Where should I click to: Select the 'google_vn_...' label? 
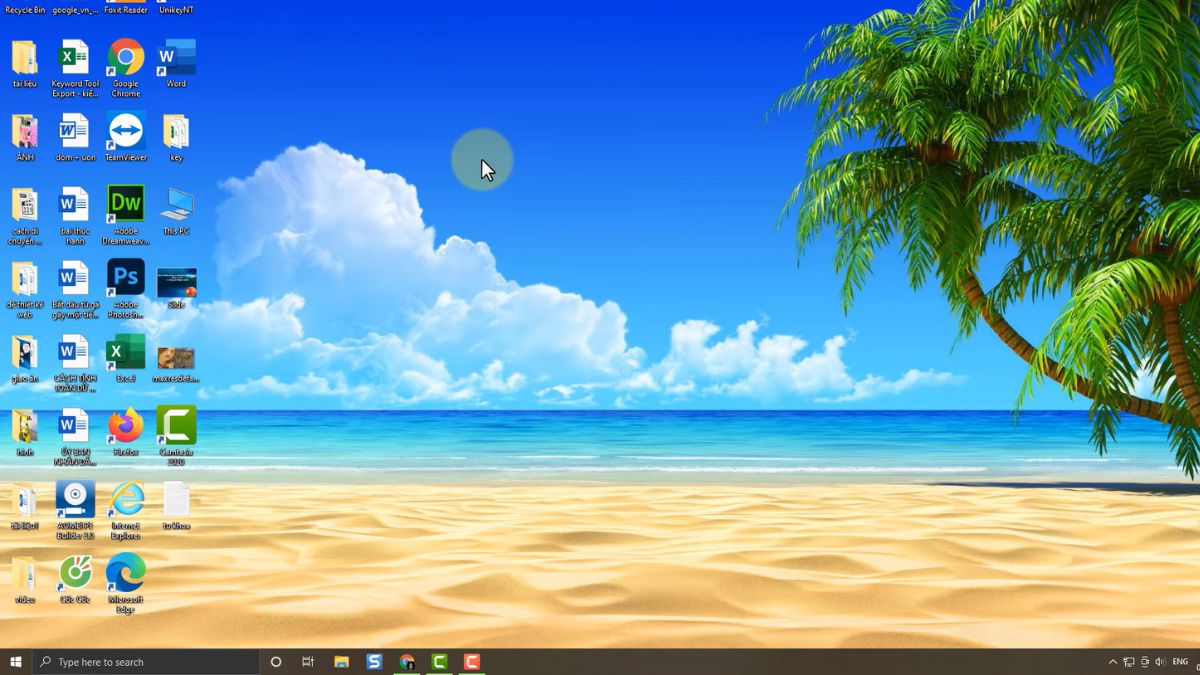75,10
